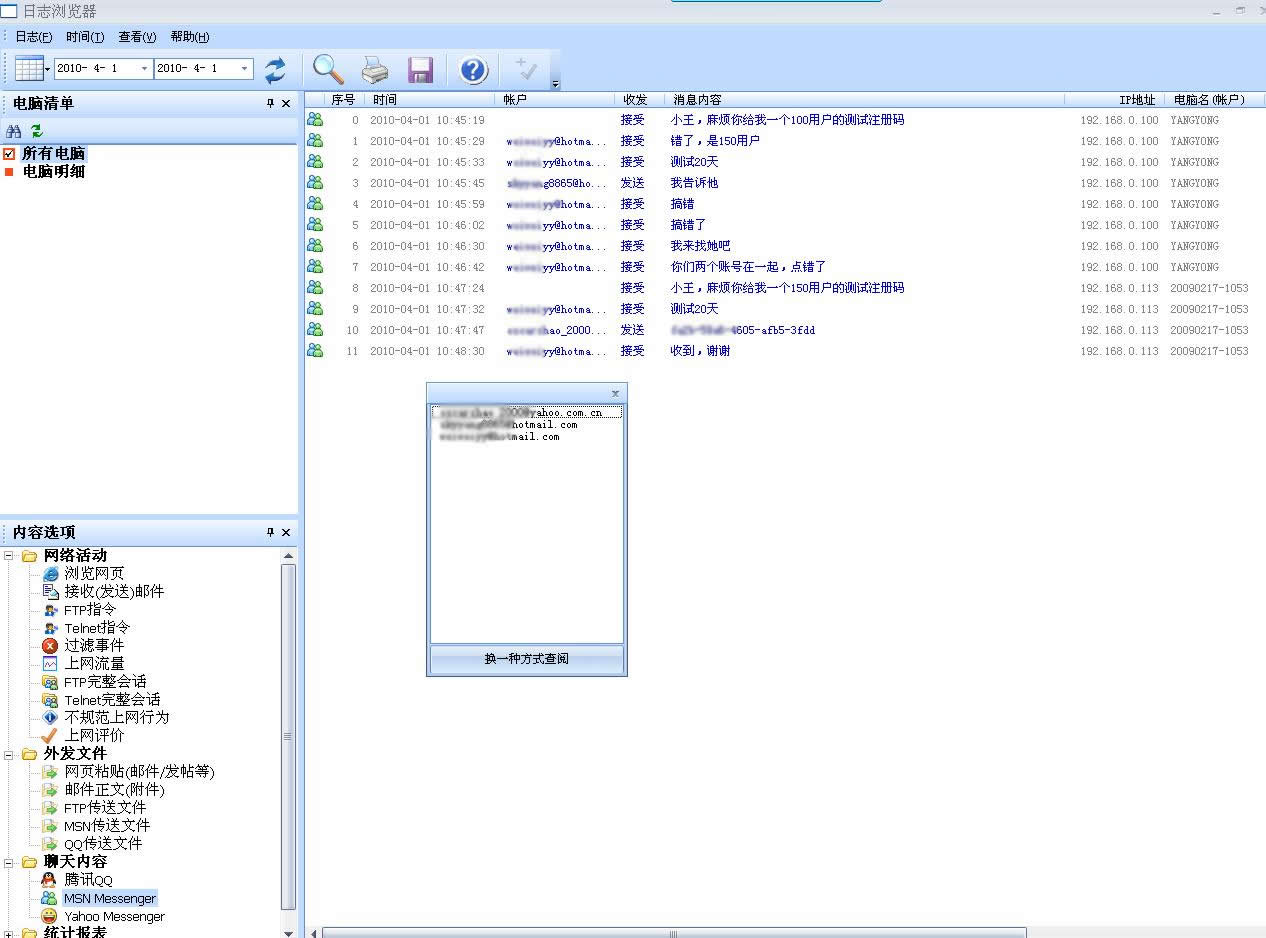Select 不规范上网行为 in the content tree
Screen dimensions: 1266x938
(117, 717)
